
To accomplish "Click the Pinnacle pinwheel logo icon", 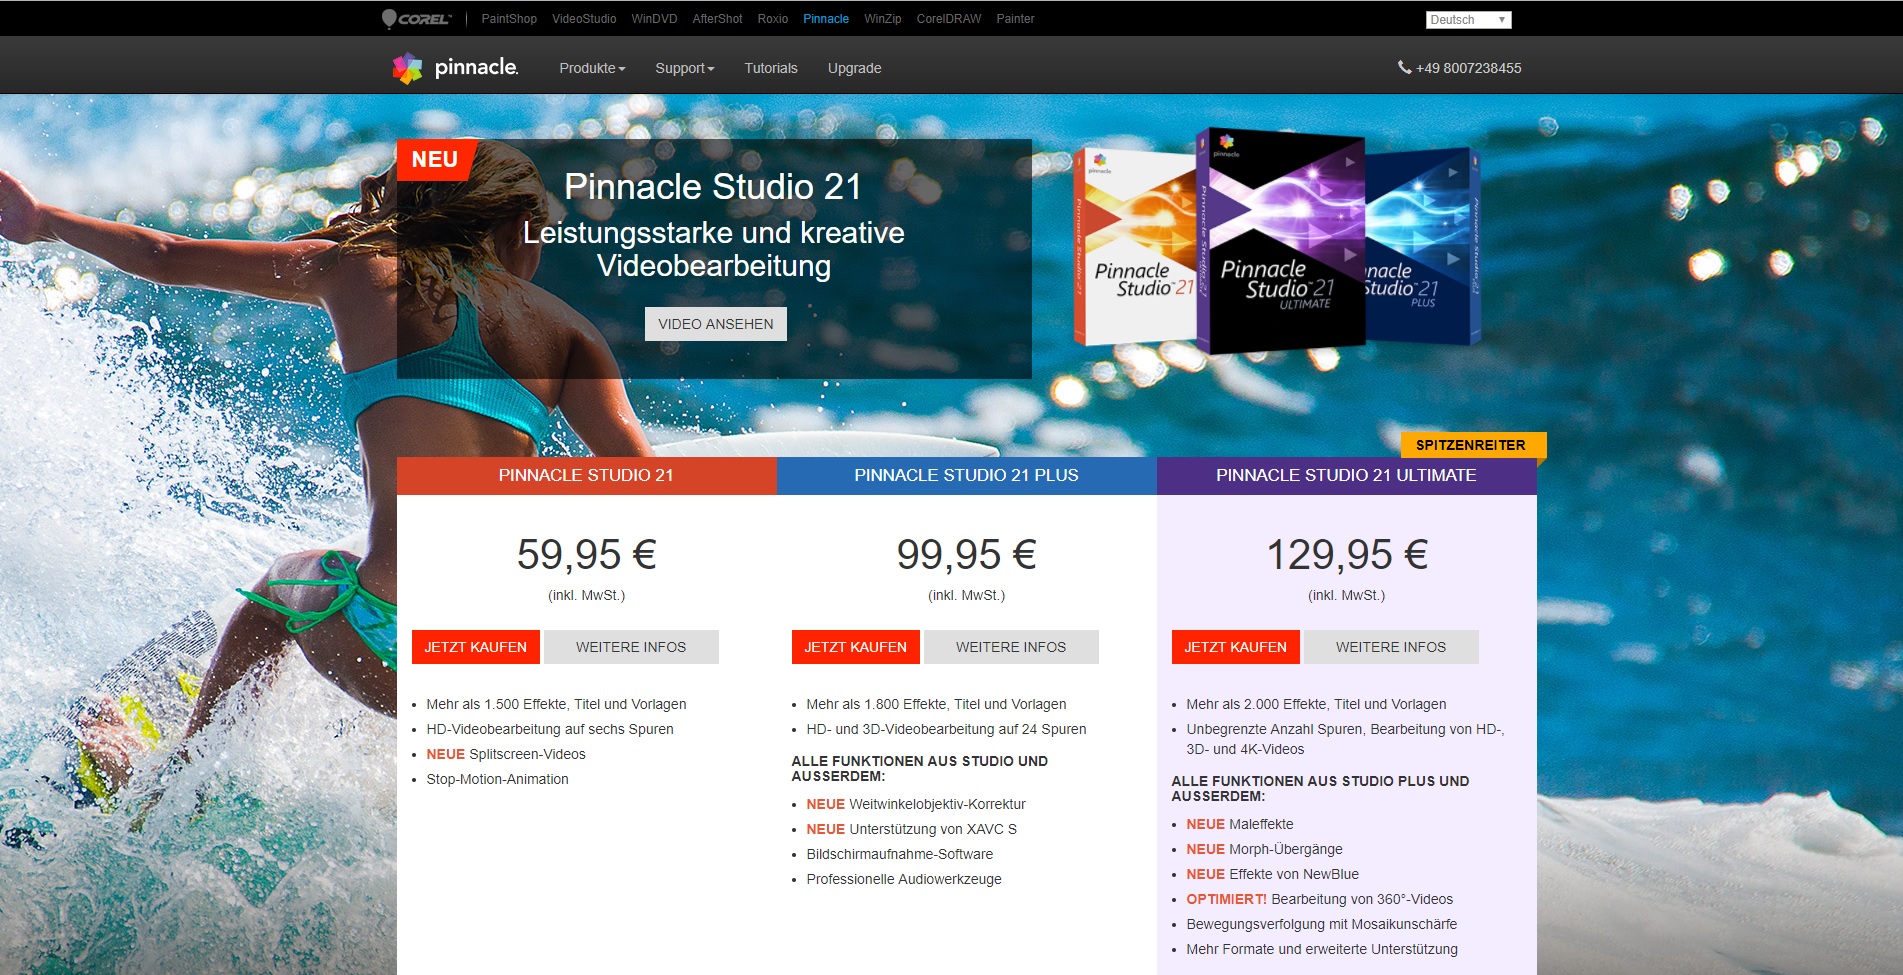I will (407, 68).
